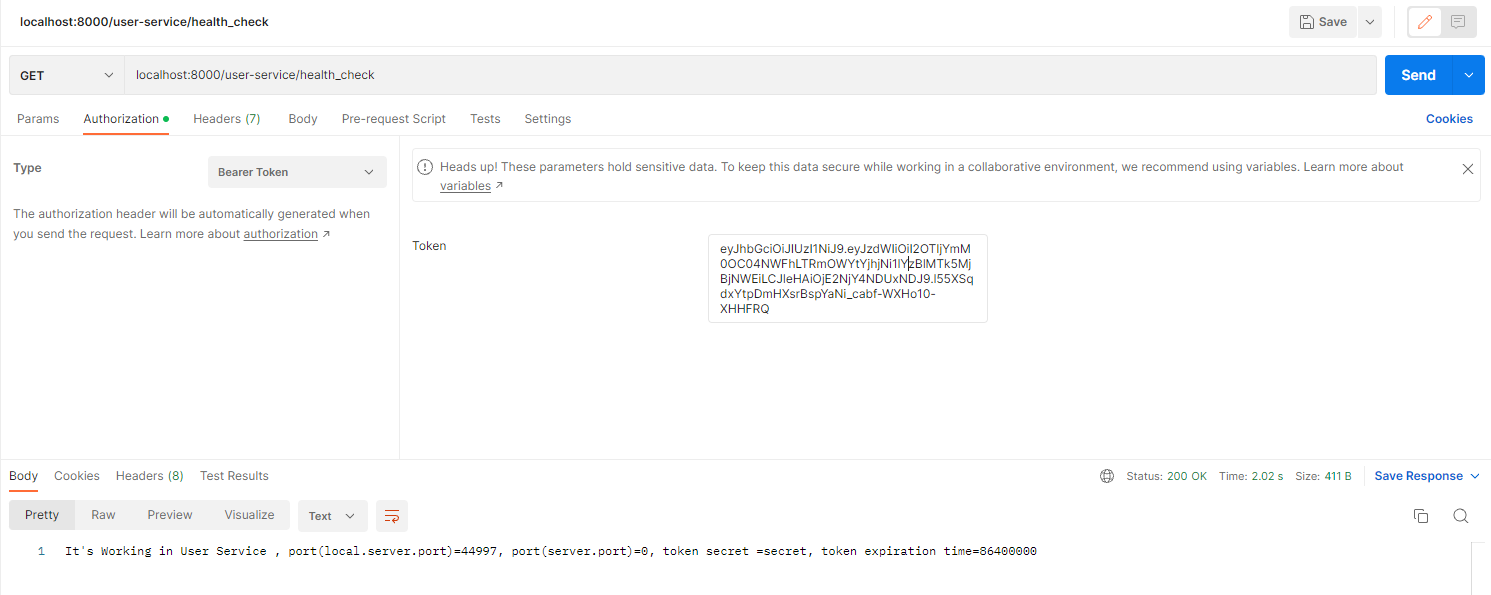Follow the variables link in warning

tap(466, 186)
